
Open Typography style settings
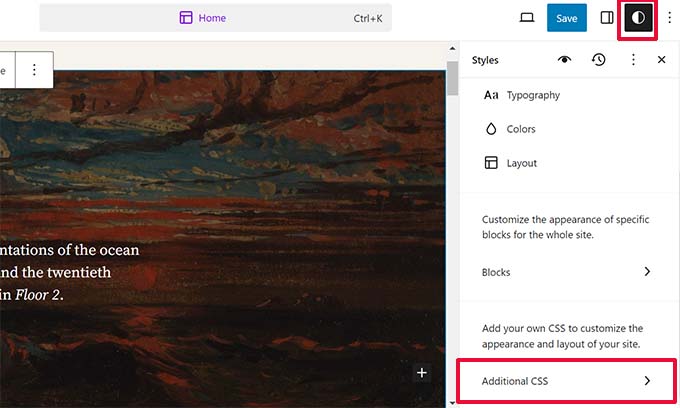[533, 95]
